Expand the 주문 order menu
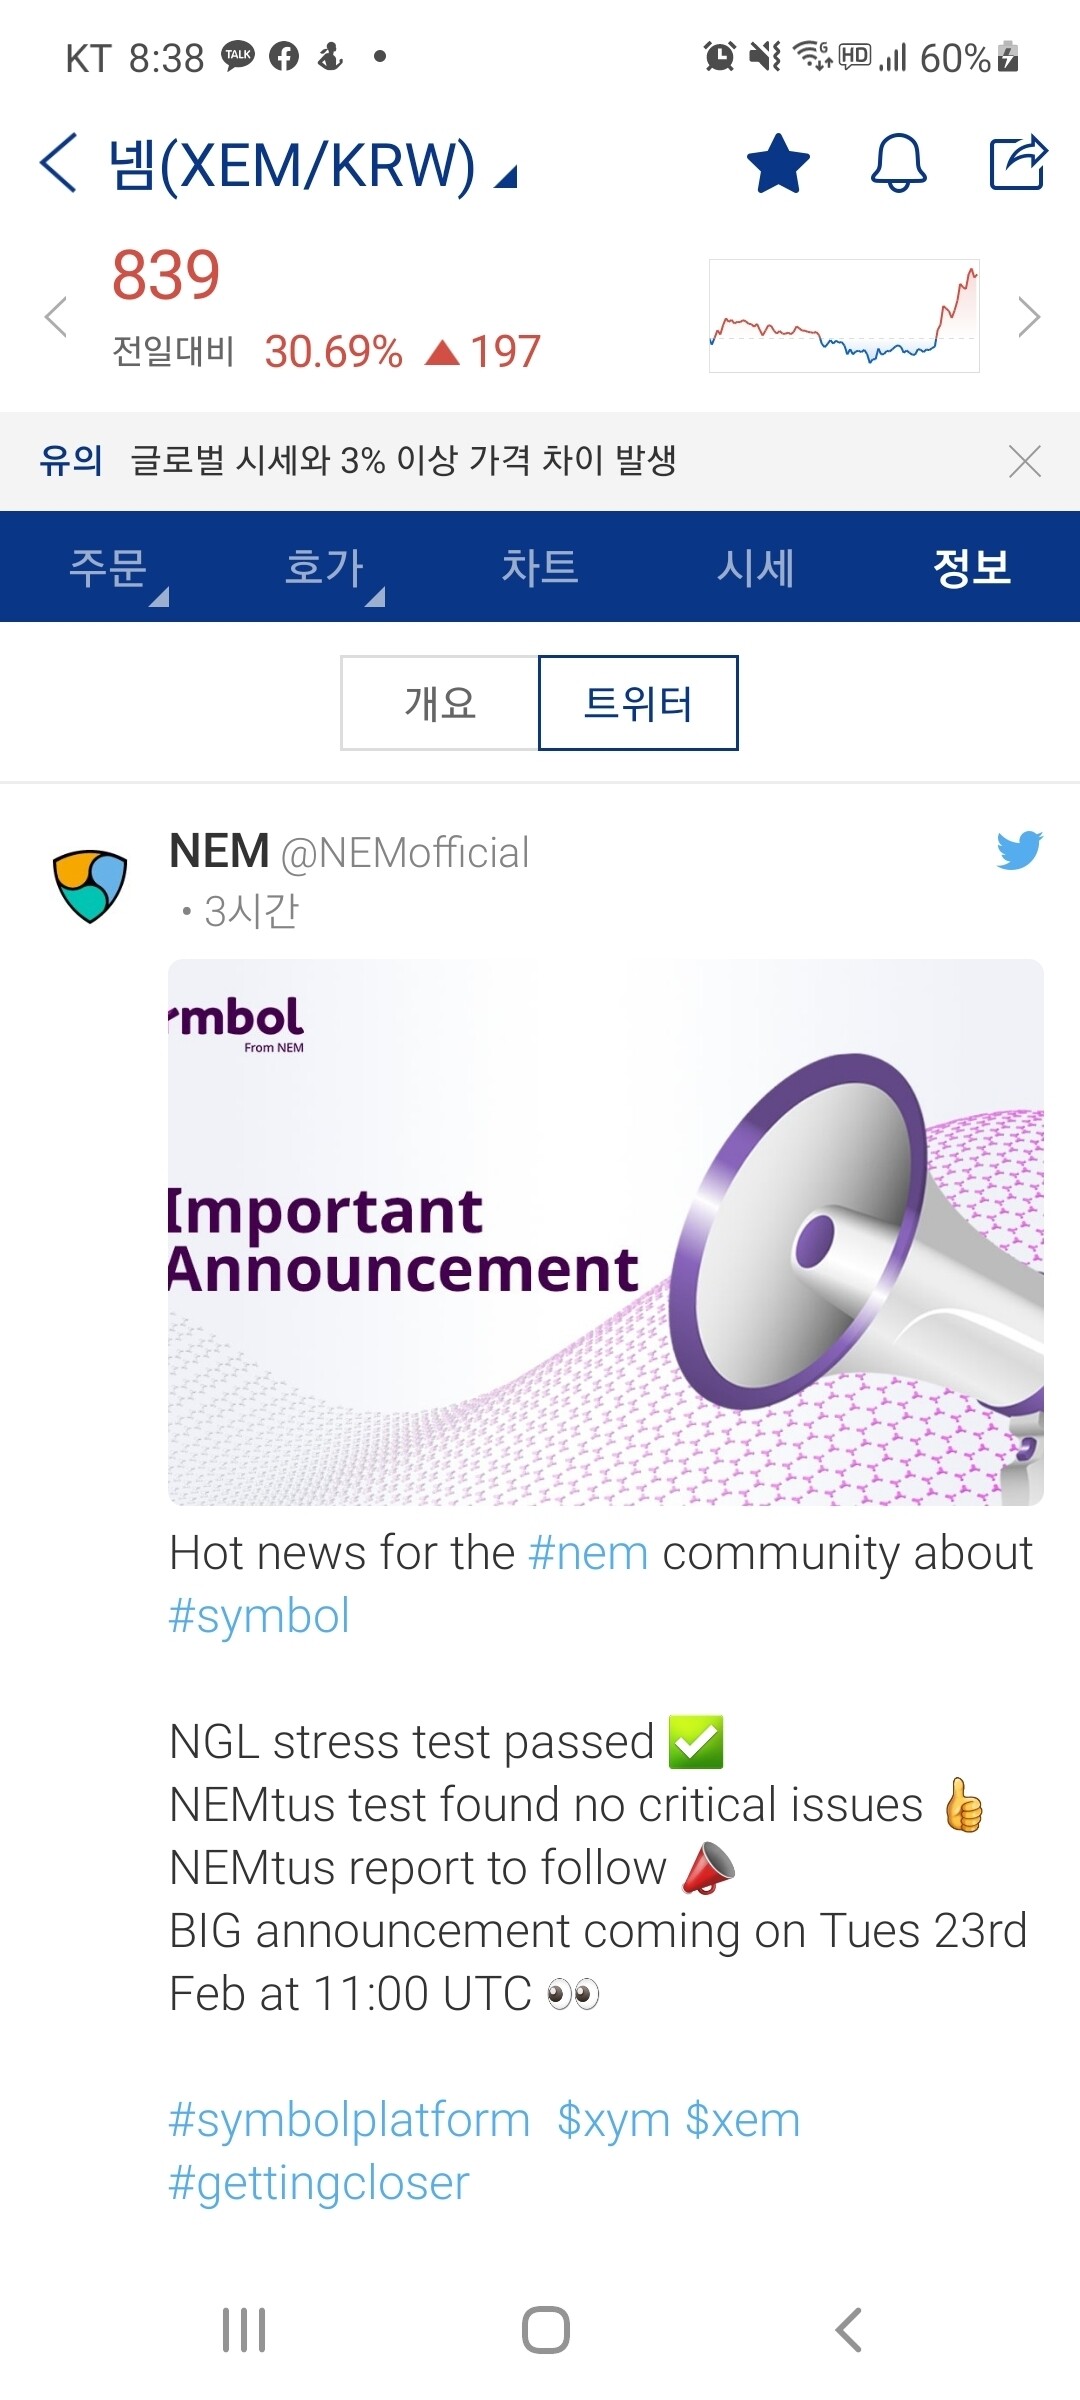 110,567
